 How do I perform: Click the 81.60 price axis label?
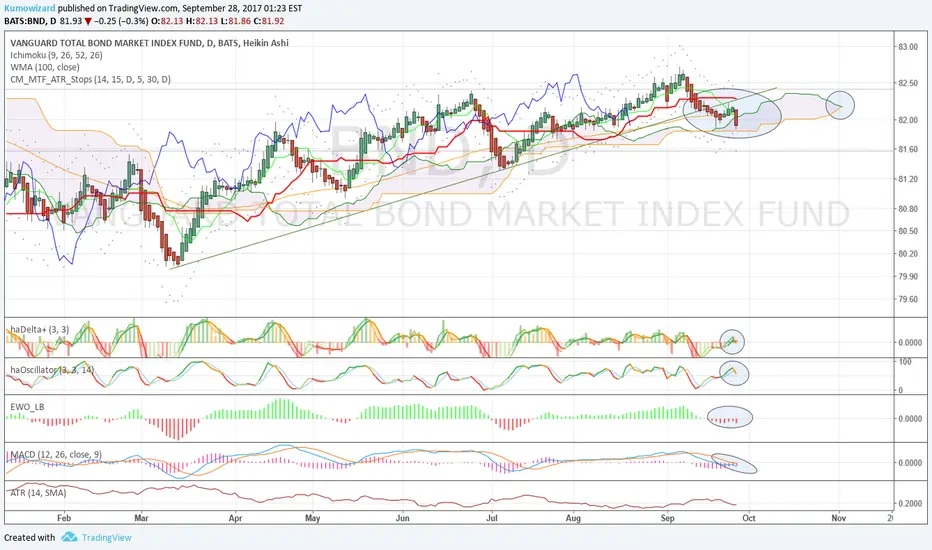(908, 150)
